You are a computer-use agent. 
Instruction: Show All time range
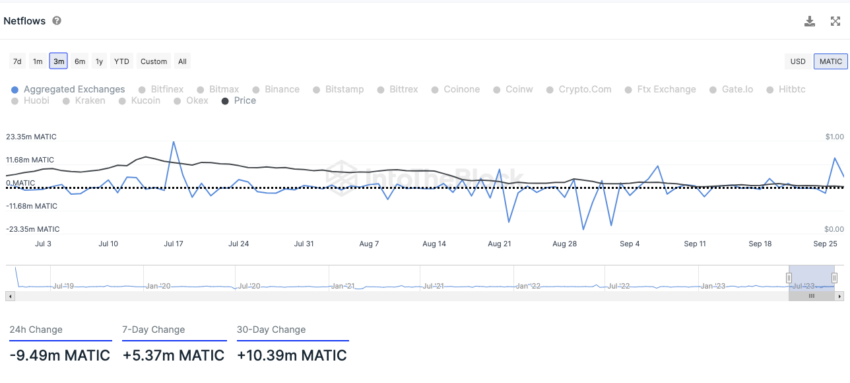[182, 61]
